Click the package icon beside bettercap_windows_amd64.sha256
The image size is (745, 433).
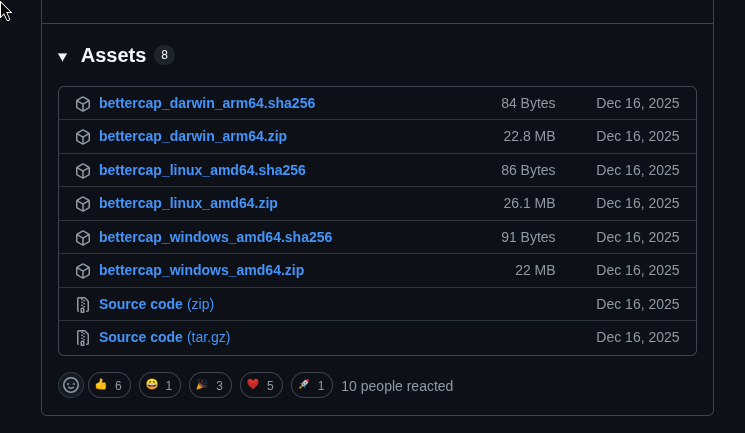(83, 238)
